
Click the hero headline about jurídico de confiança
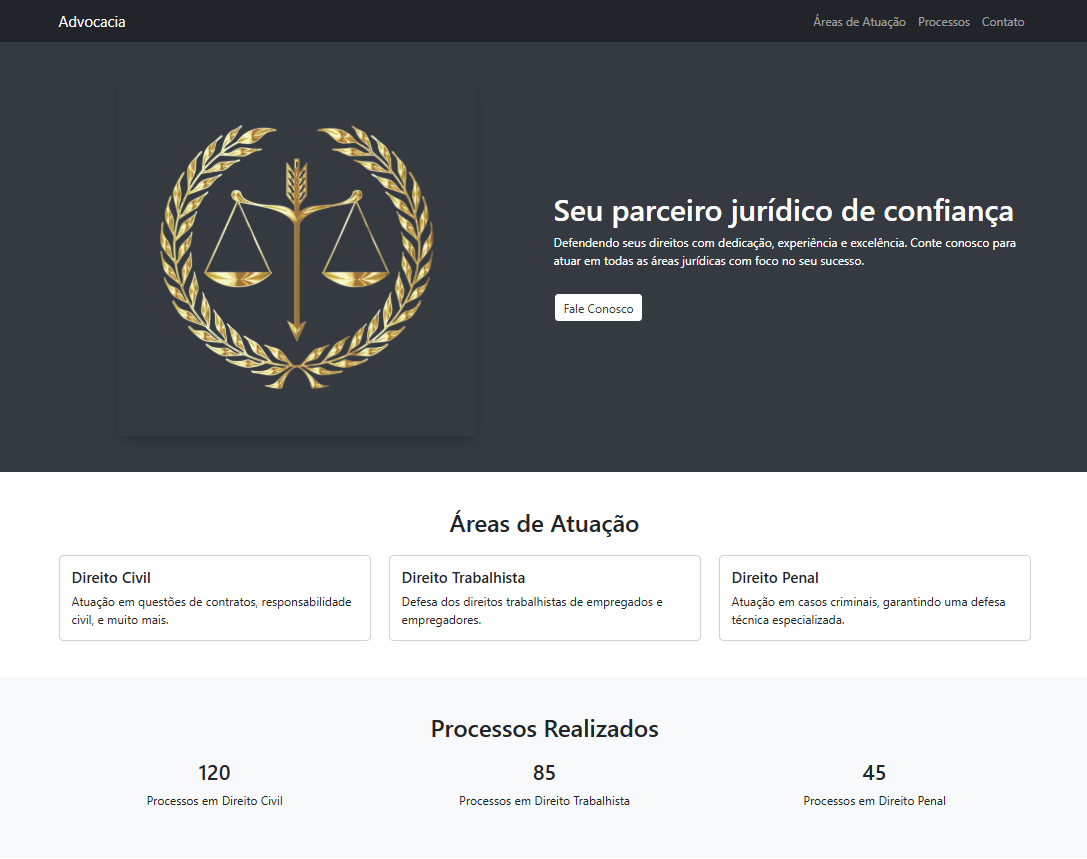[x=783, y=211]
